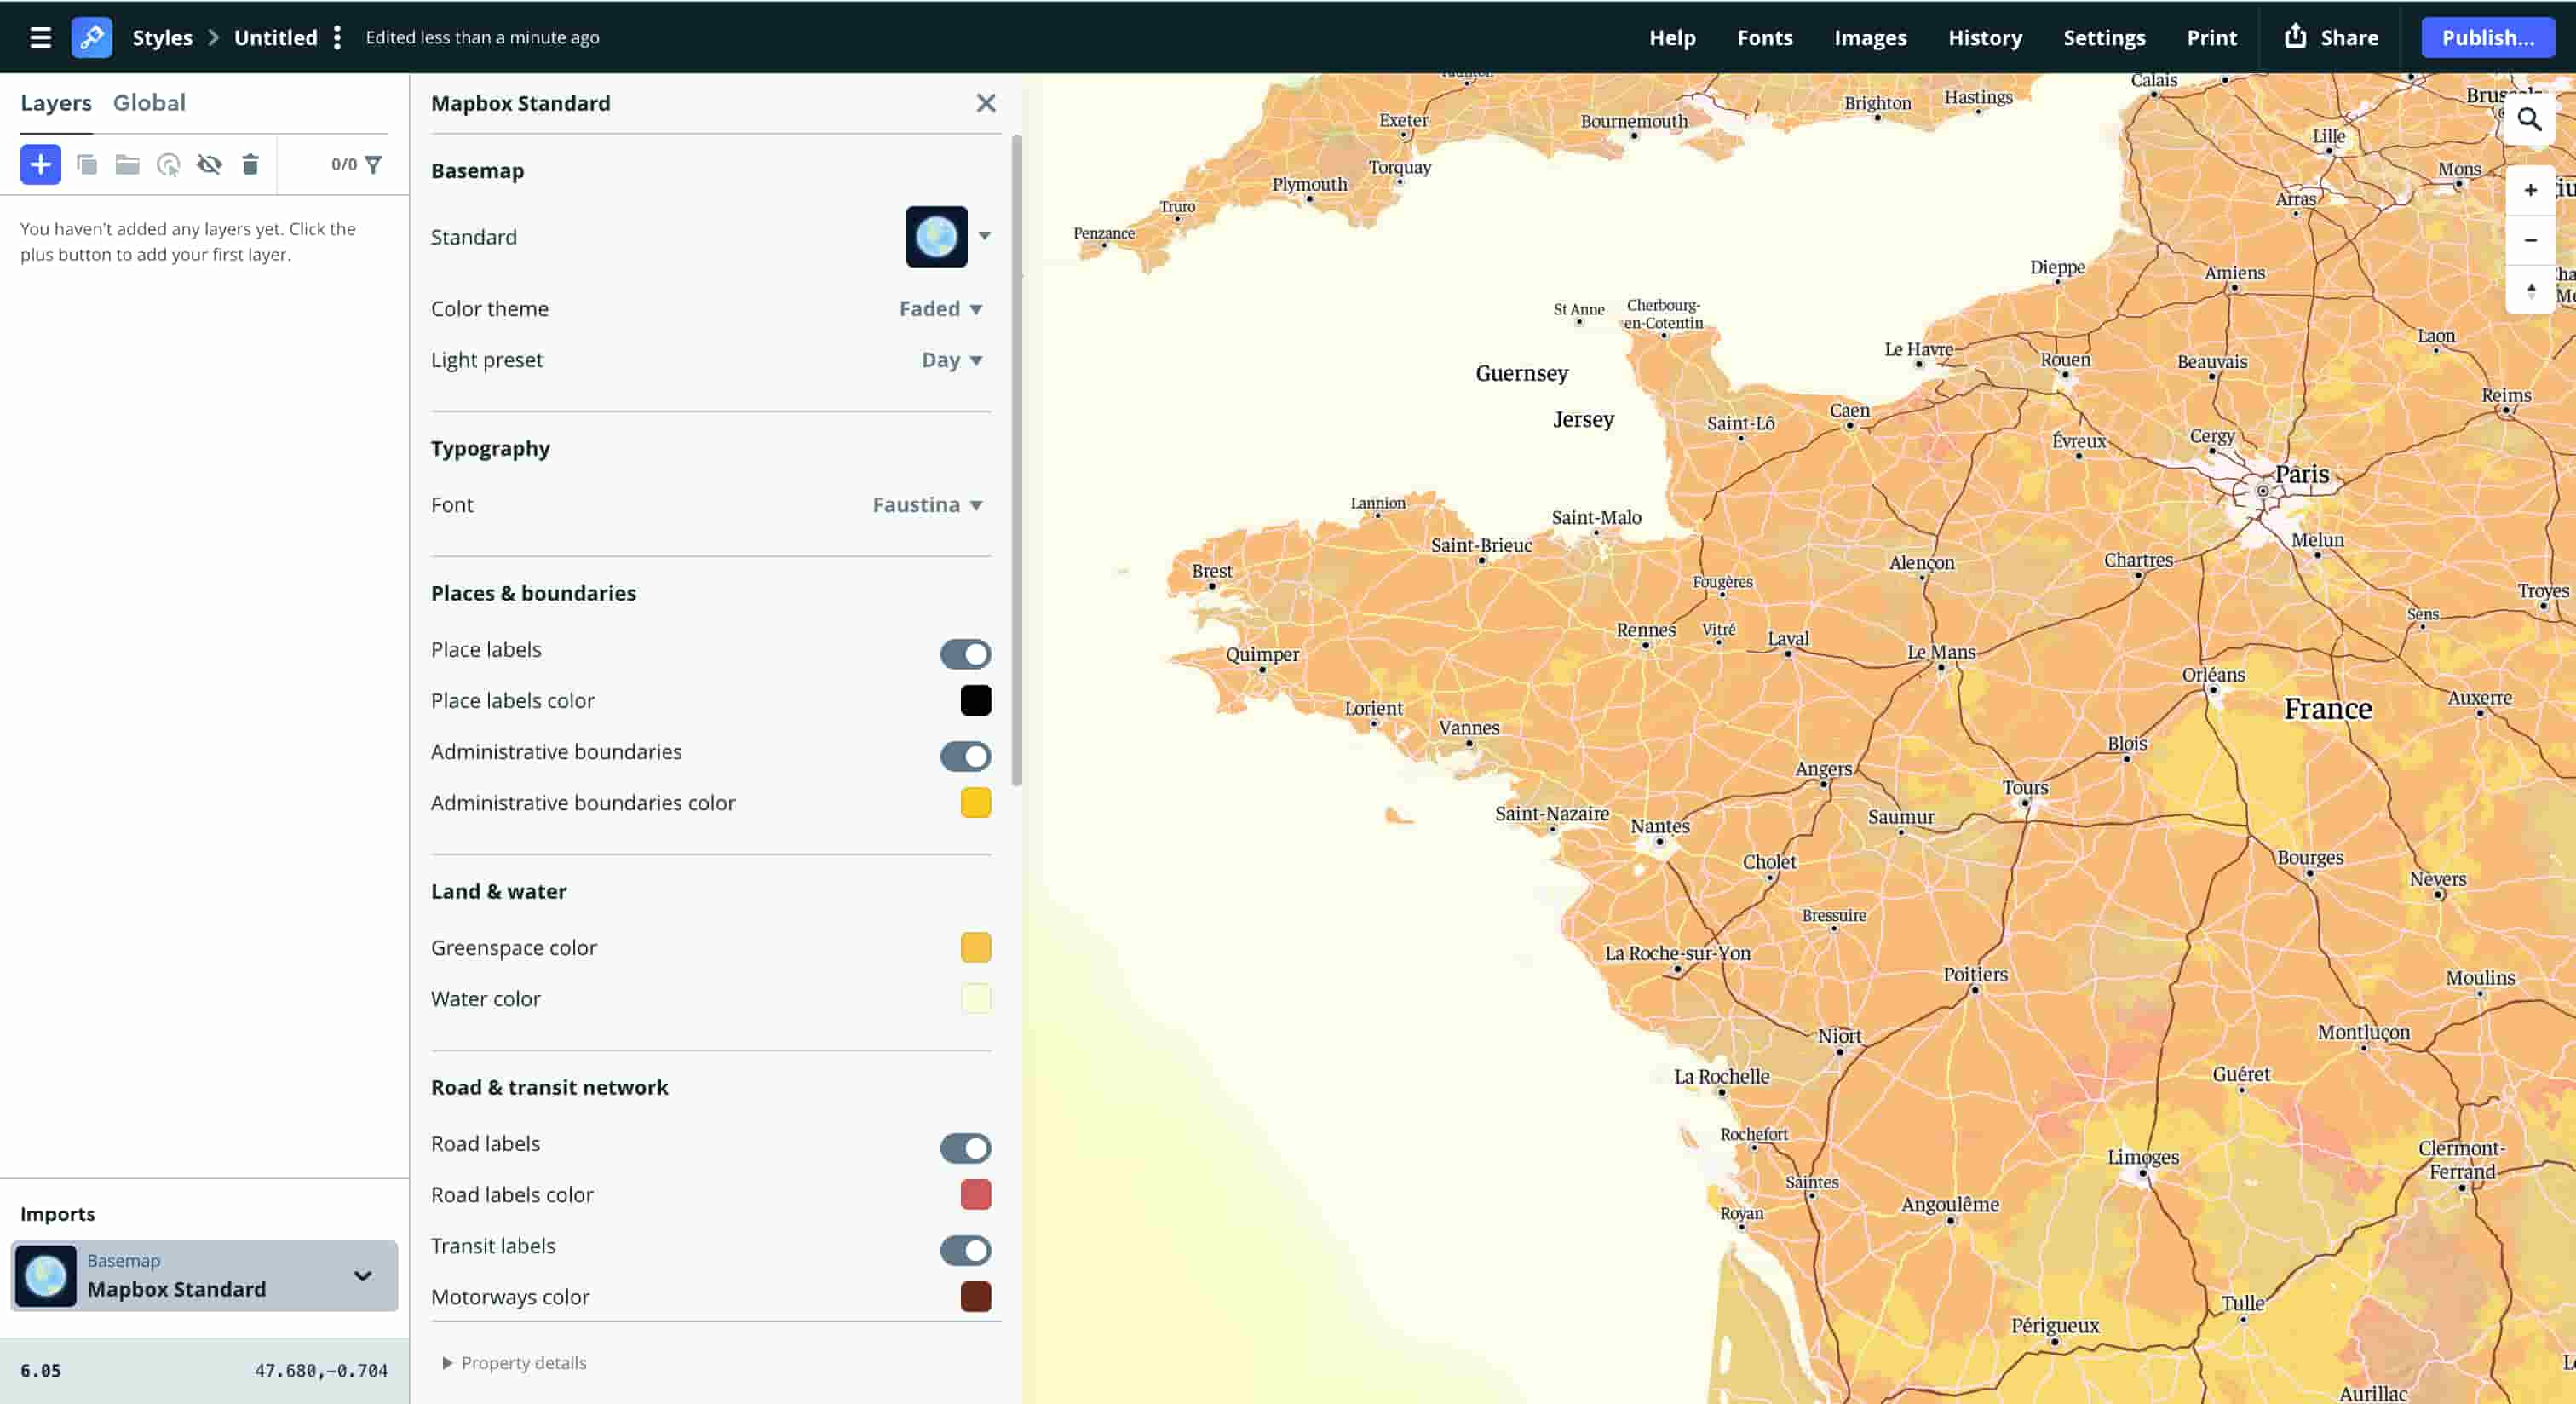Add a new layer with the plus icon
Screen dimensions: 2576x1404
(x=40, y=164)
